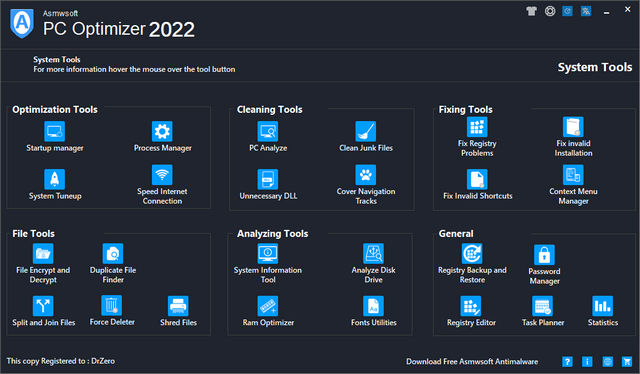Click the lifebuoy support icon in title bar
The width and height of the screenshot is (640, 374).
pos(550,11)
